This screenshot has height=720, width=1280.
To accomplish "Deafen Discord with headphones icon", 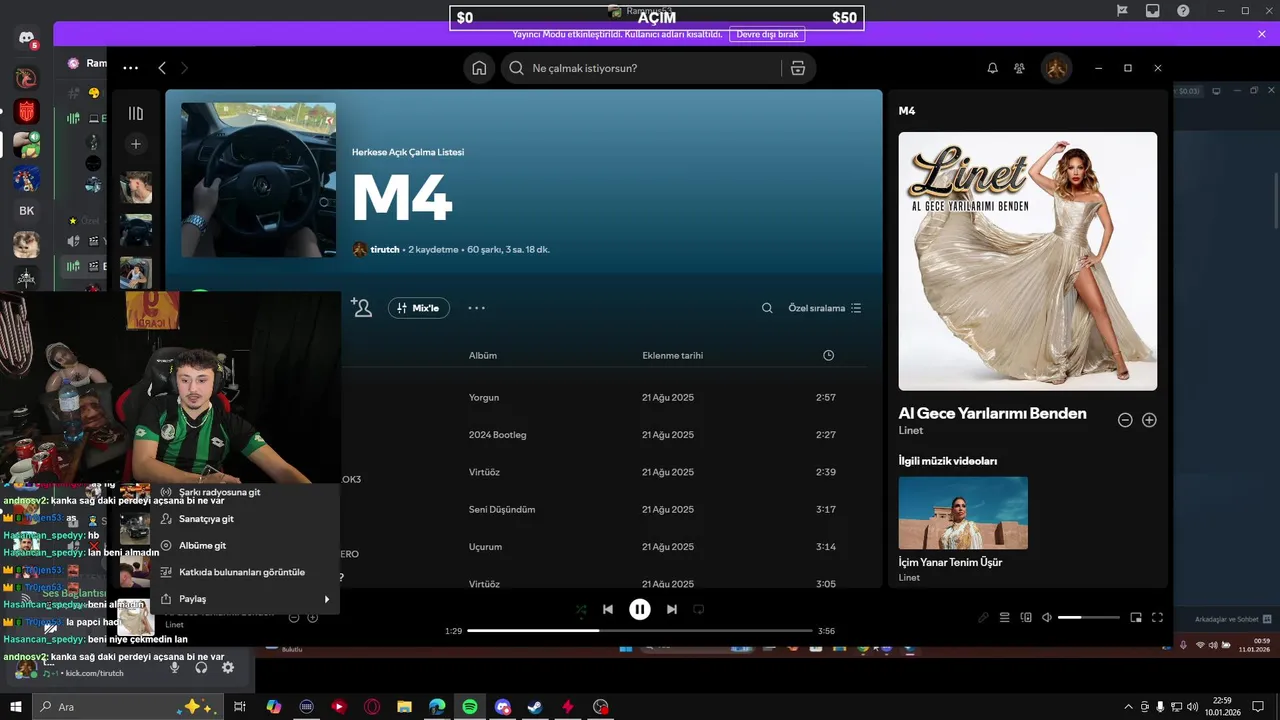I will tap(201, 667).
